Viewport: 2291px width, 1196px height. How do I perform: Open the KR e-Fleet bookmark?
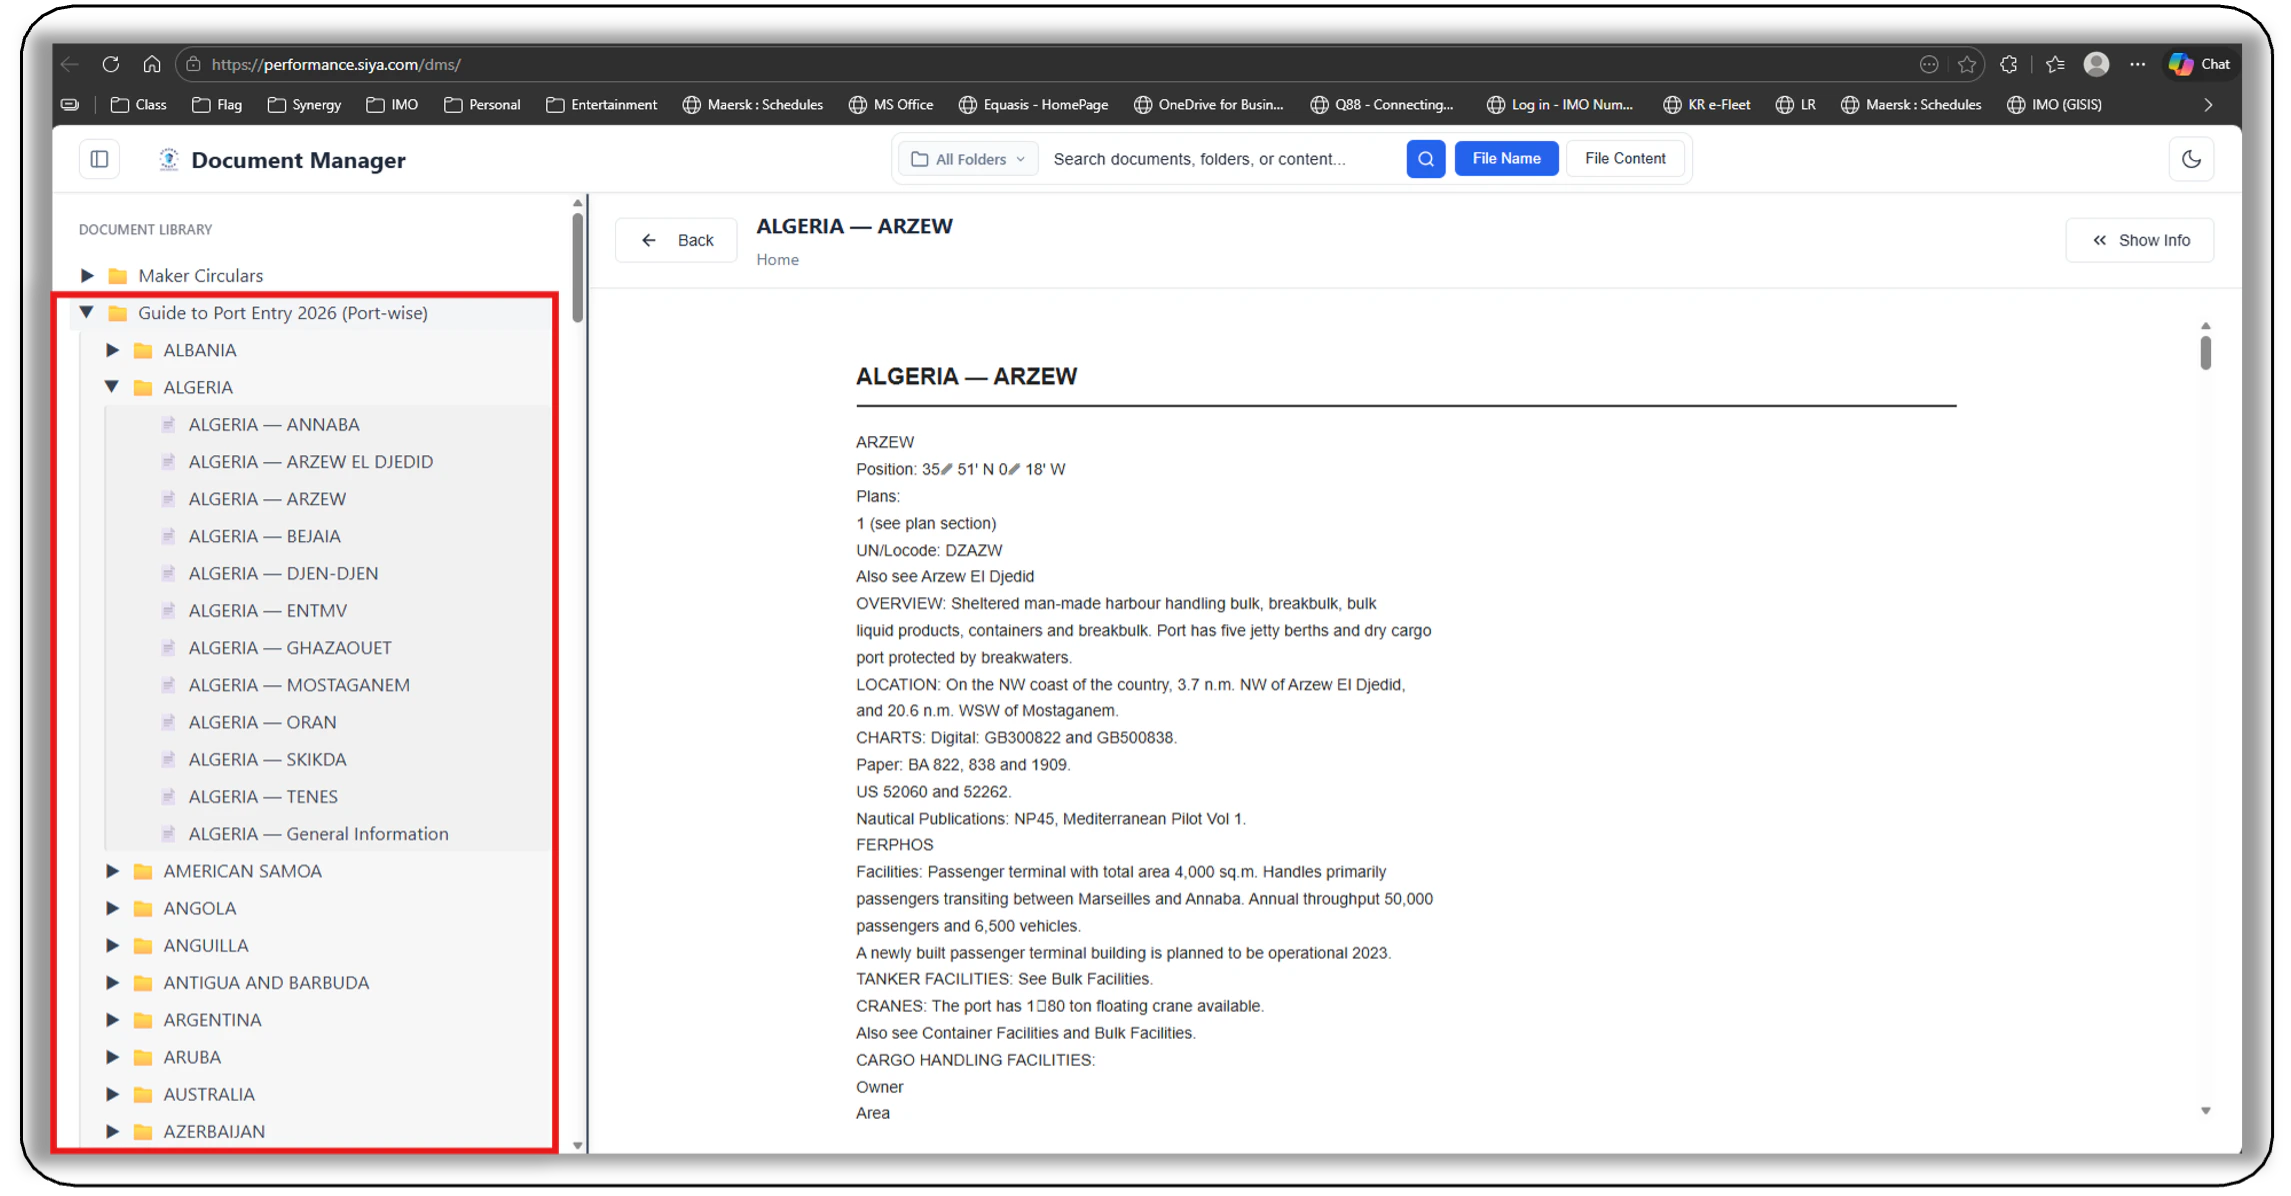(x=1707, y=105)
